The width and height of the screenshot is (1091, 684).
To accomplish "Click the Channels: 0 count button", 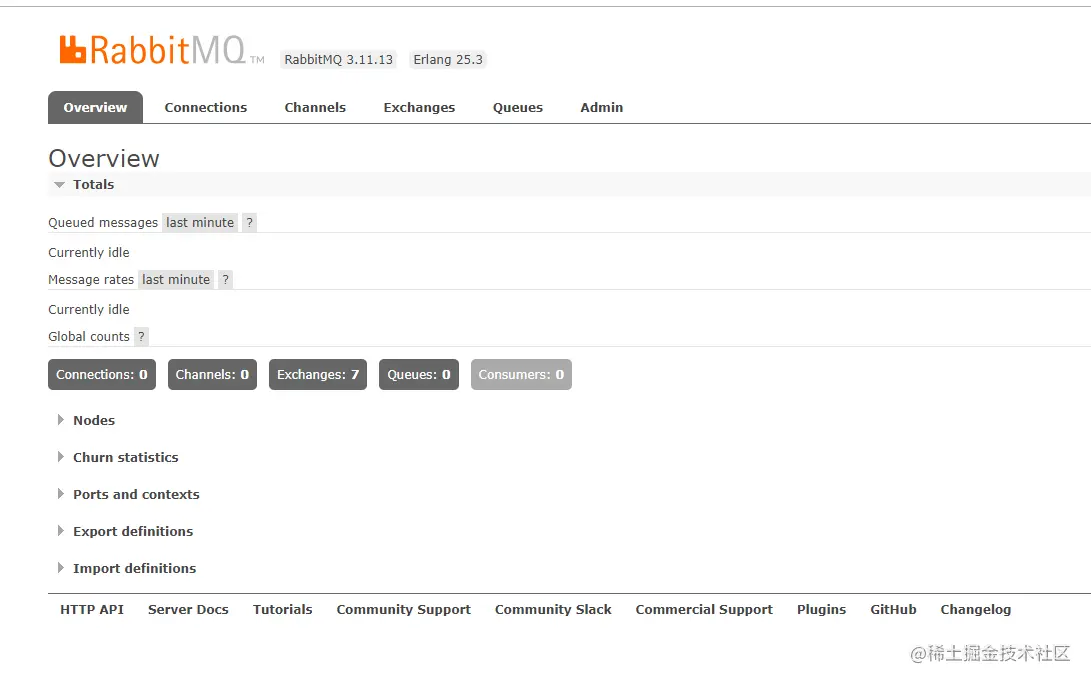I will [212, 374].
